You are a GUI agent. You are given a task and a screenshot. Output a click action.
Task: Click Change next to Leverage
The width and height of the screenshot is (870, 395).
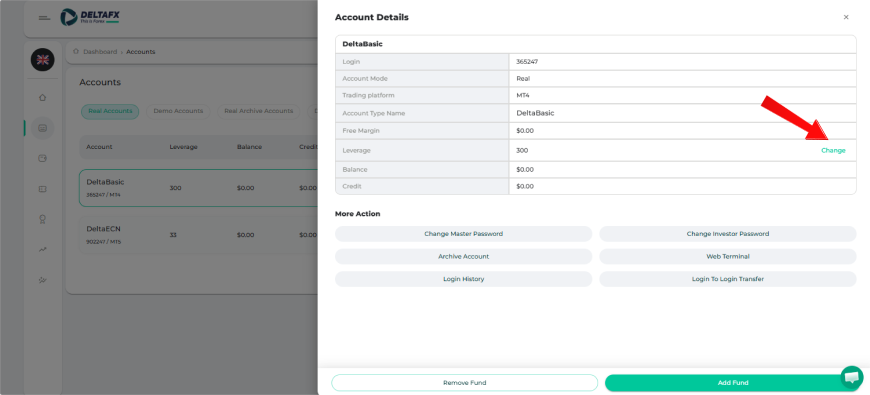tap(833, 150)
